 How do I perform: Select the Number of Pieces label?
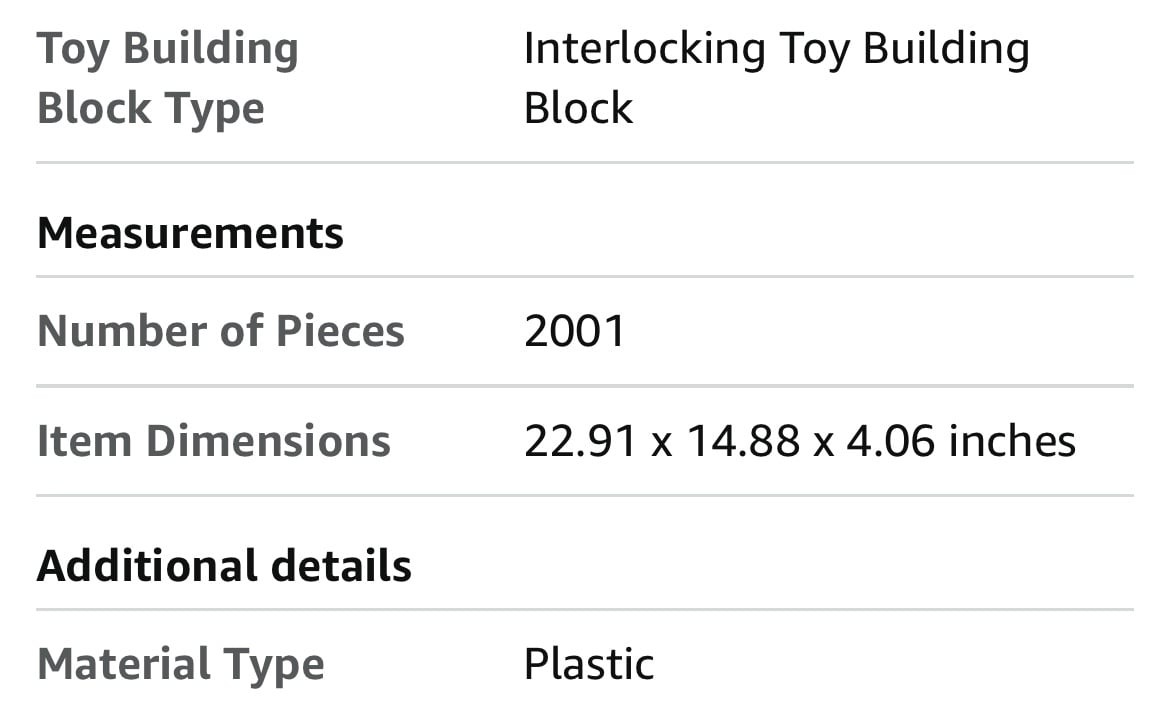coord(221,330)
